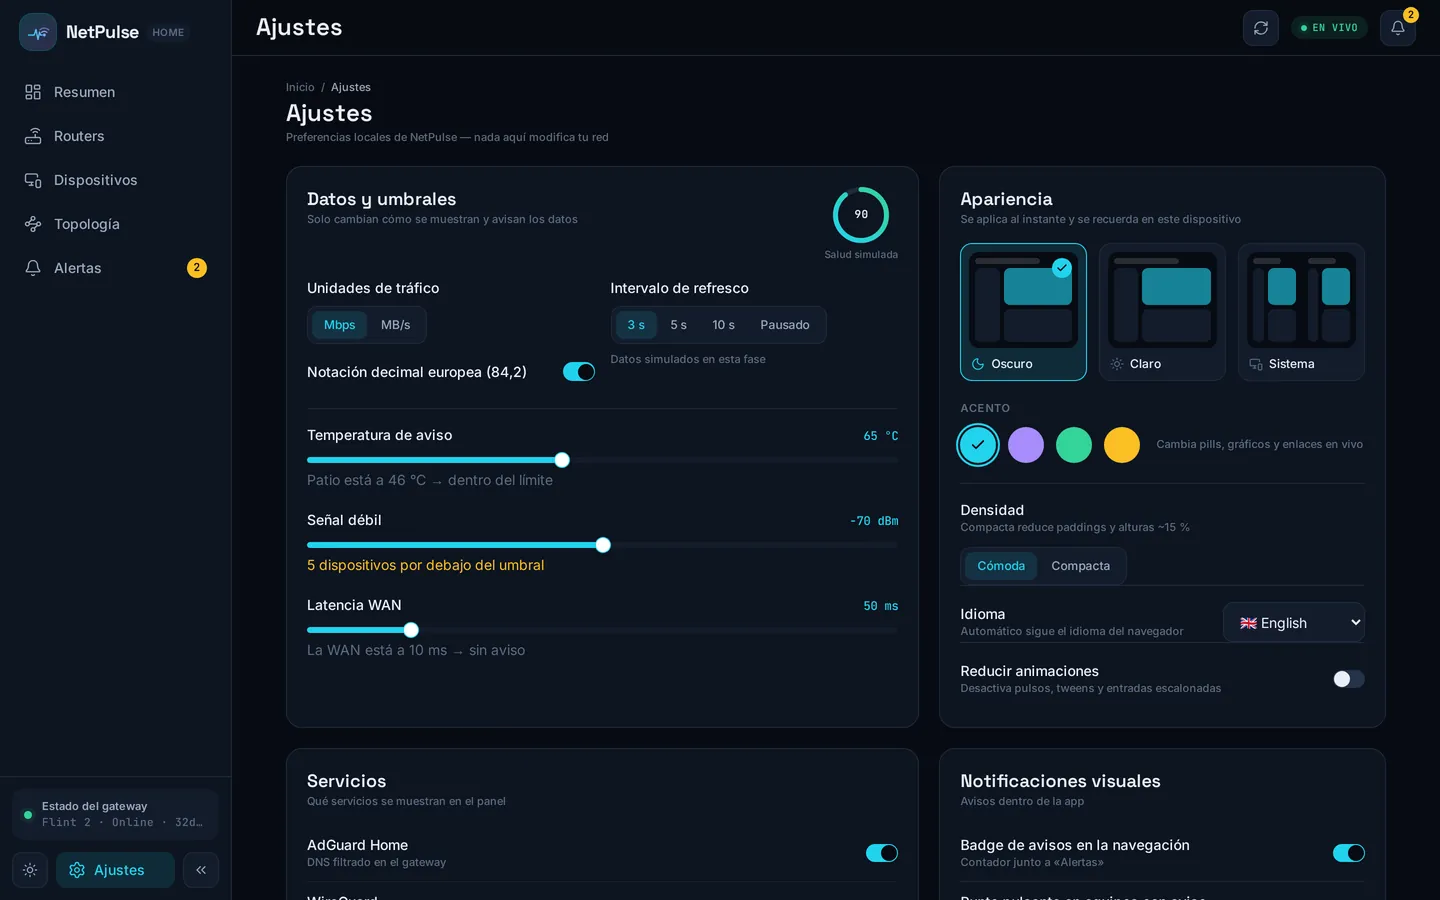Viewport: 1440px width, 900px height.
Task: Select Cómoda density
Action: click(x=1001, y=566)
